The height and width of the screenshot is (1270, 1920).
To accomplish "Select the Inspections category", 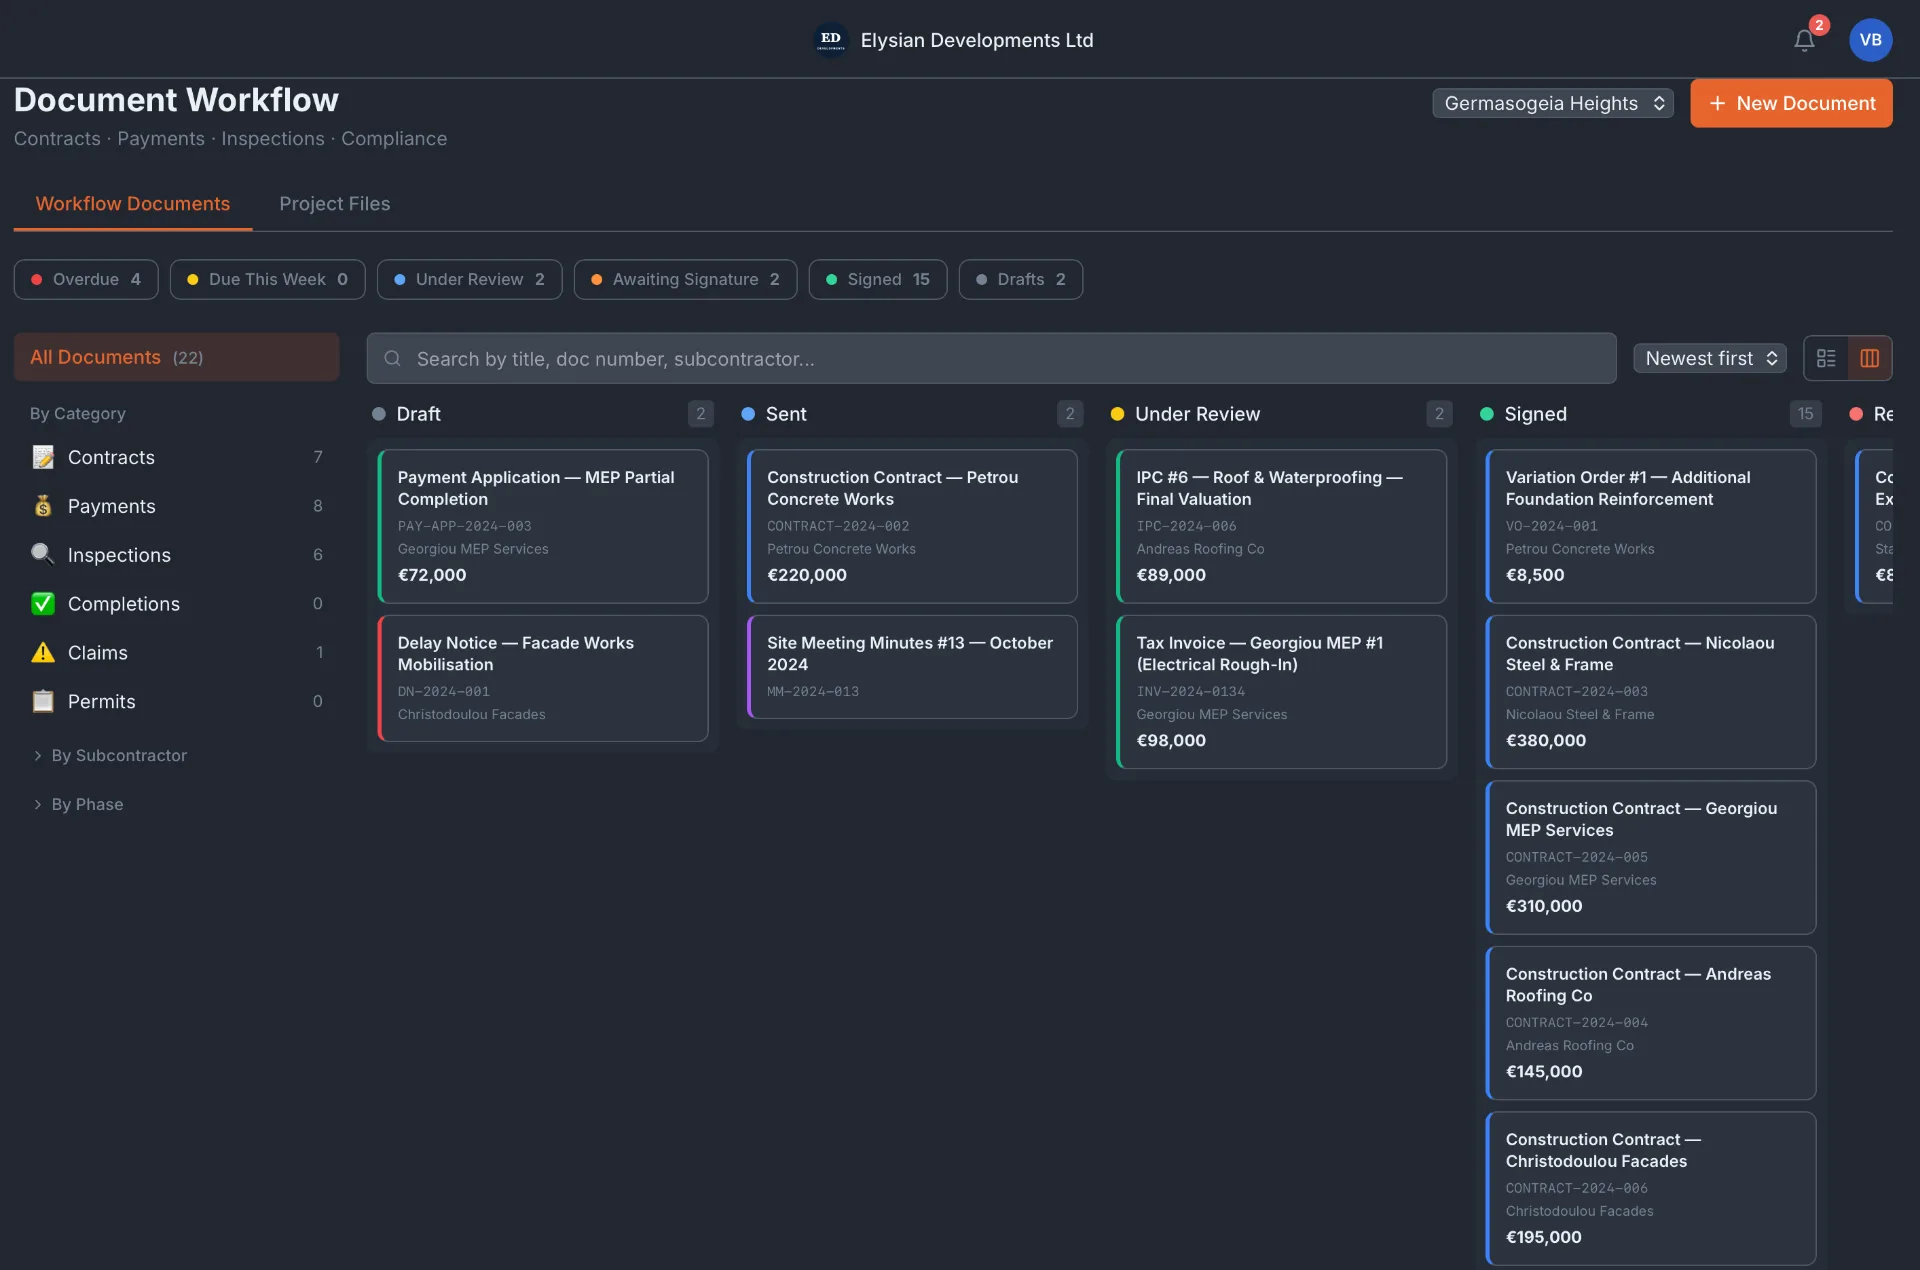I will click(x=176, y=555).
